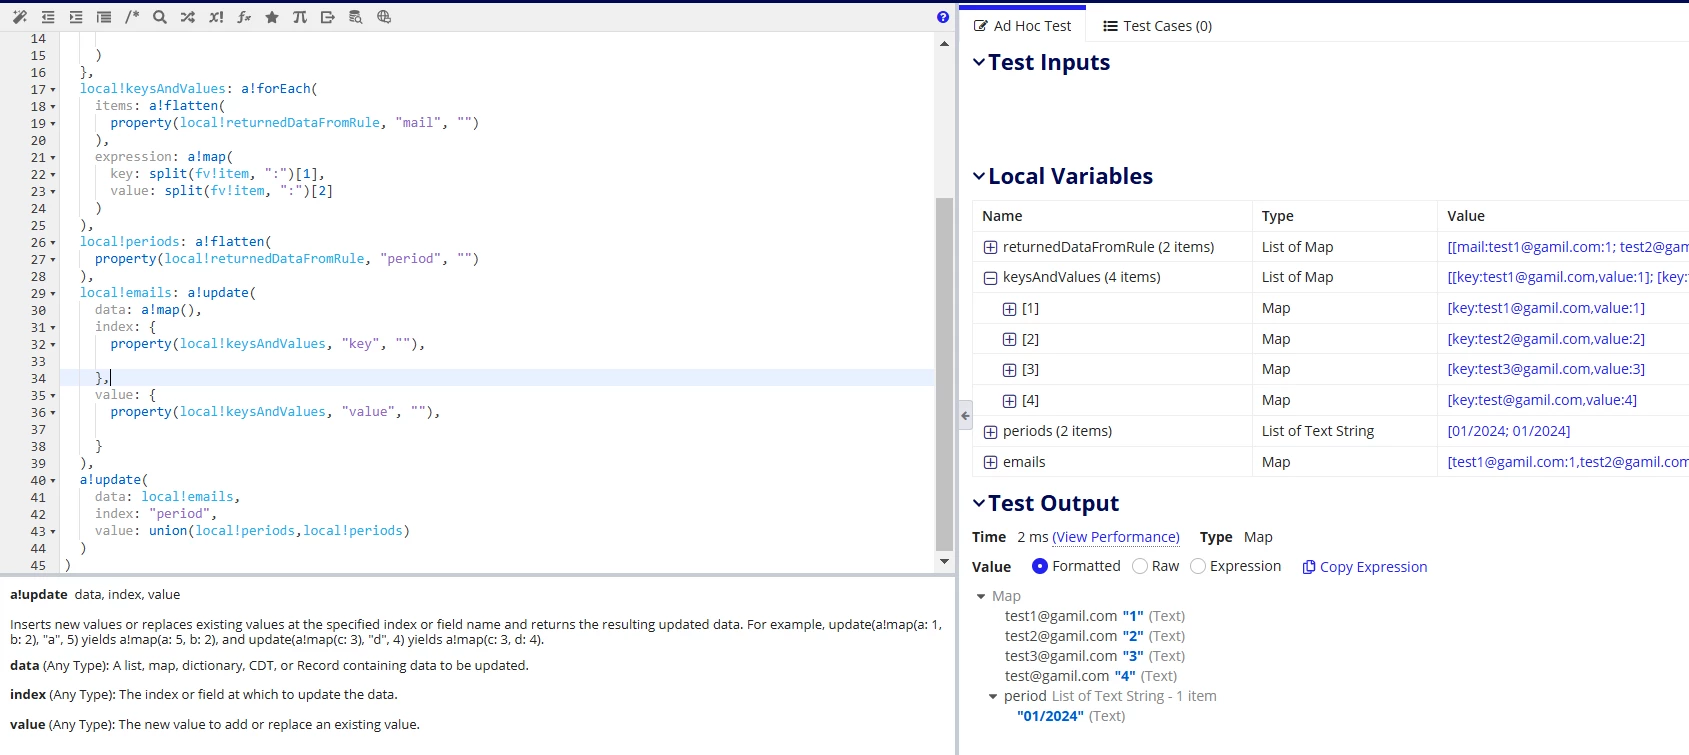Screen dimensions: 1689x755
Task: Expand the emails variable row
Action: pyautogui.click(x=990, y=462)
